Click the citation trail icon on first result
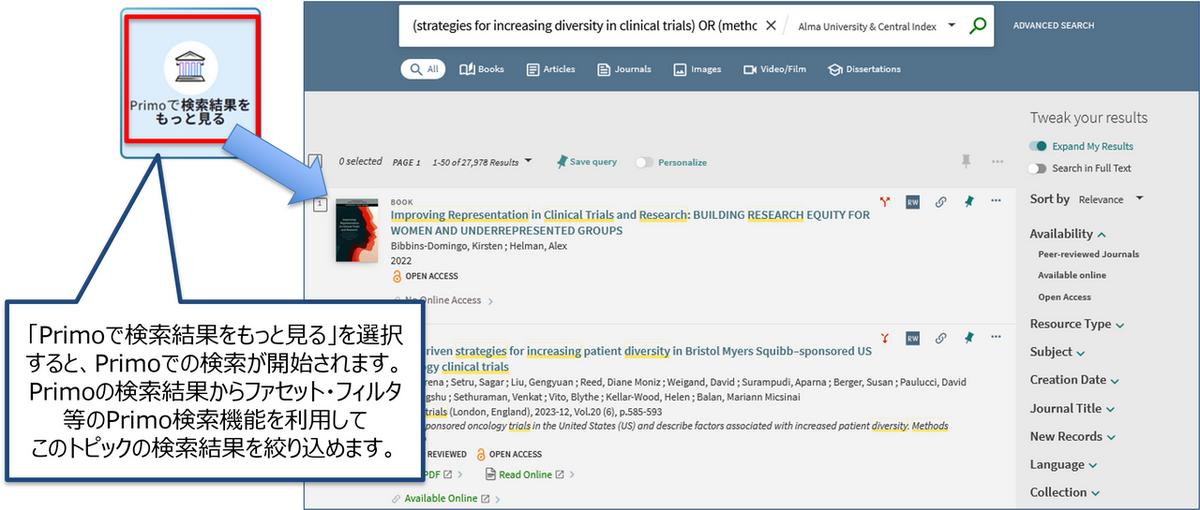 pyautogui.click(x=885, y=201)
